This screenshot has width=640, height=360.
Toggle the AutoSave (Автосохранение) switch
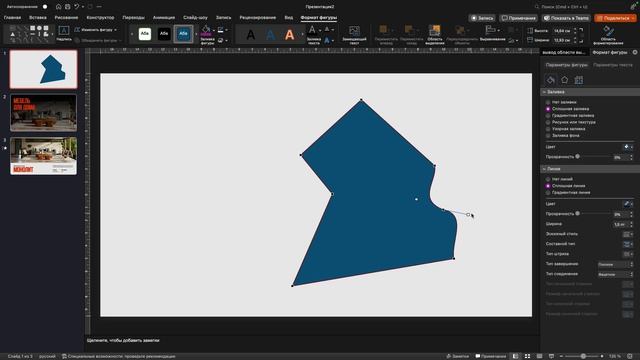click(44, 7)
